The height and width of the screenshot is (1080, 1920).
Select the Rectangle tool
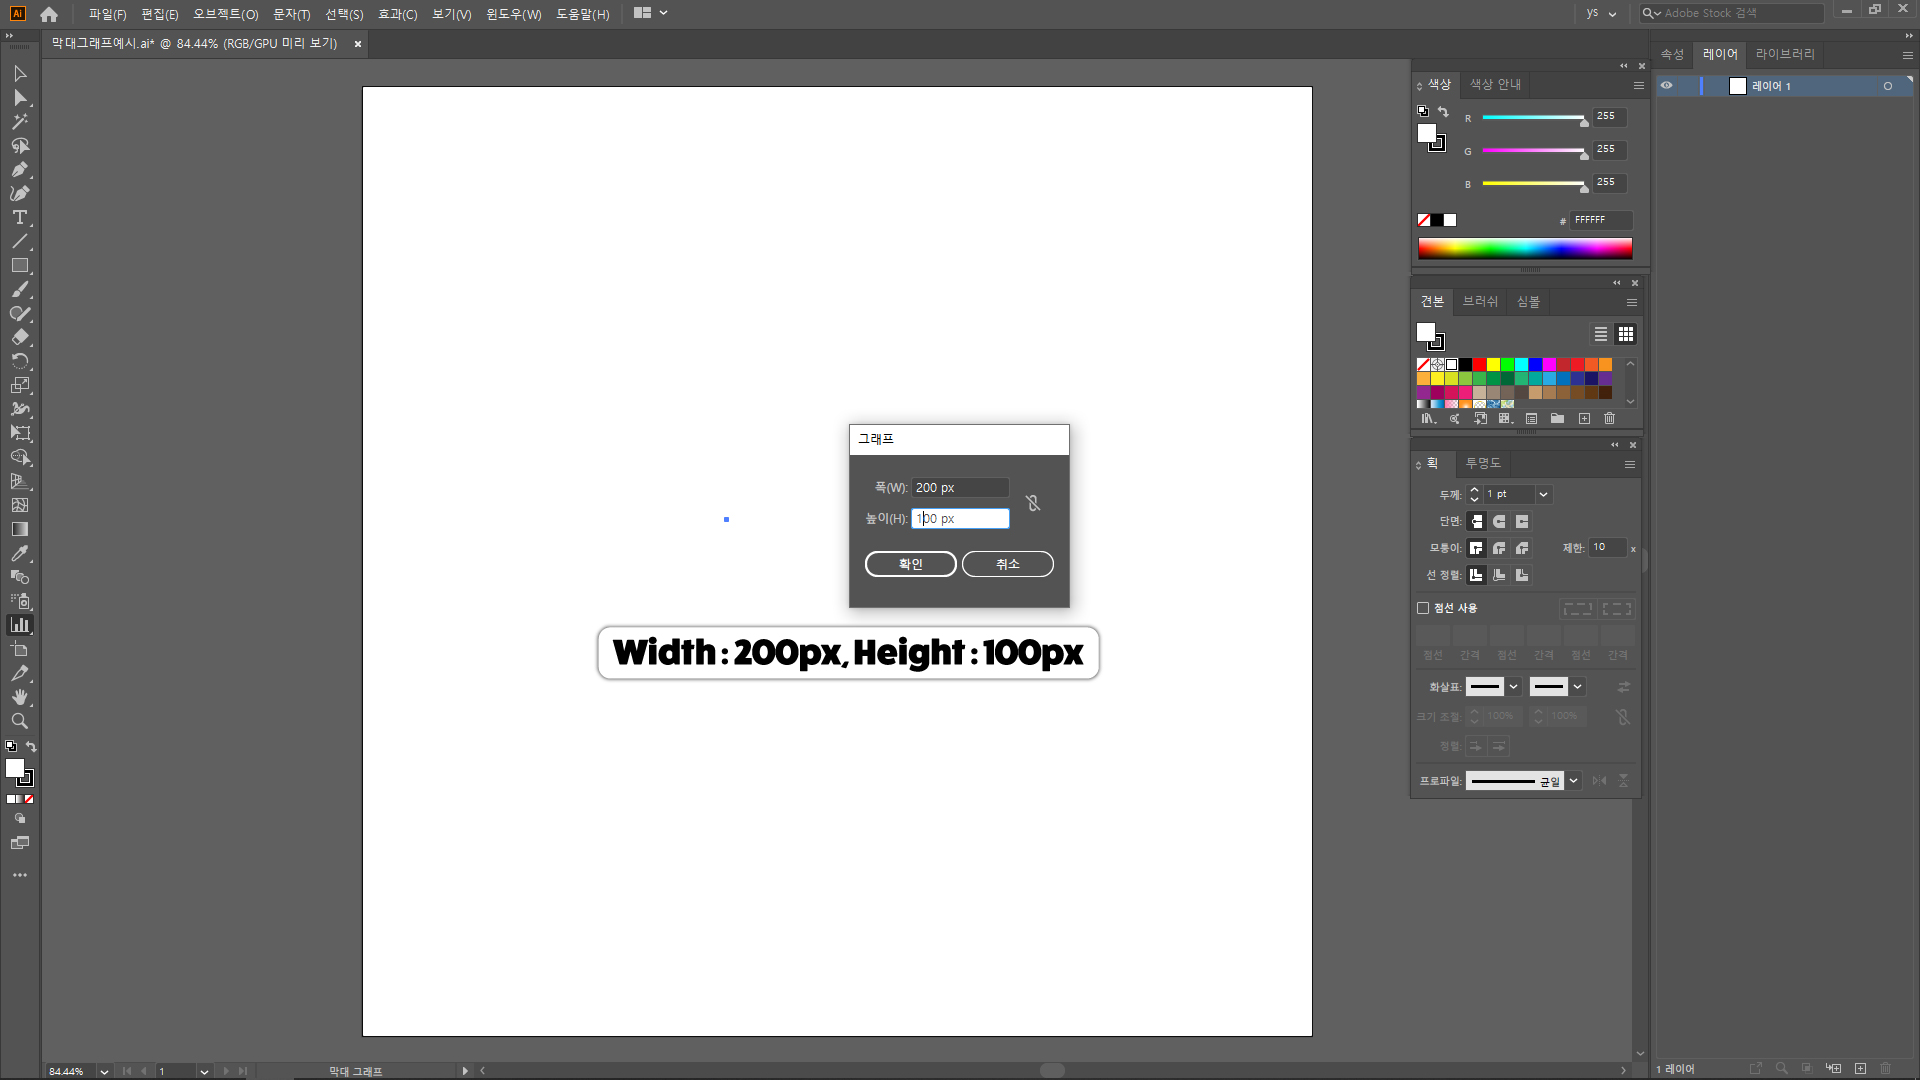19,266
